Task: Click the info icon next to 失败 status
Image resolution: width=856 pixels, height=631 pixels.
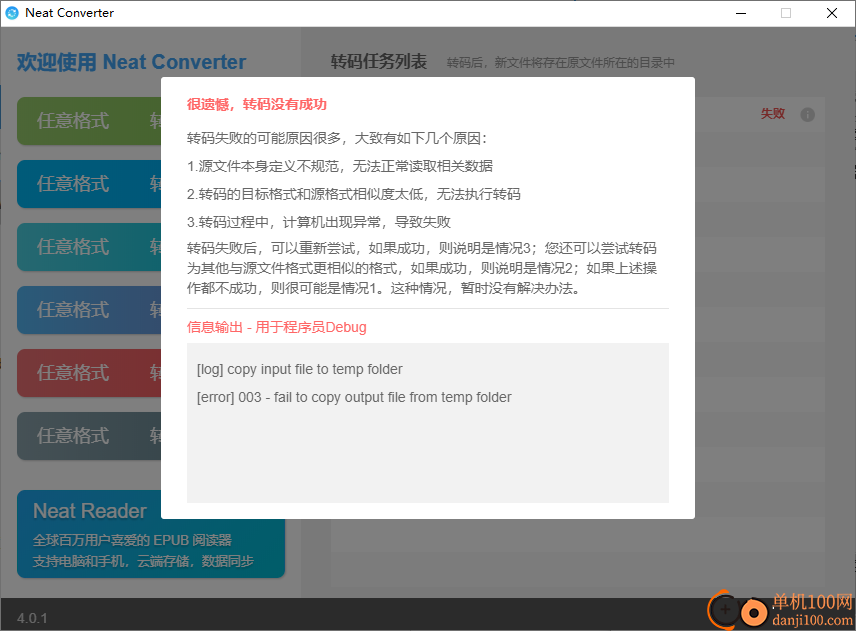Action: (807, 115)
